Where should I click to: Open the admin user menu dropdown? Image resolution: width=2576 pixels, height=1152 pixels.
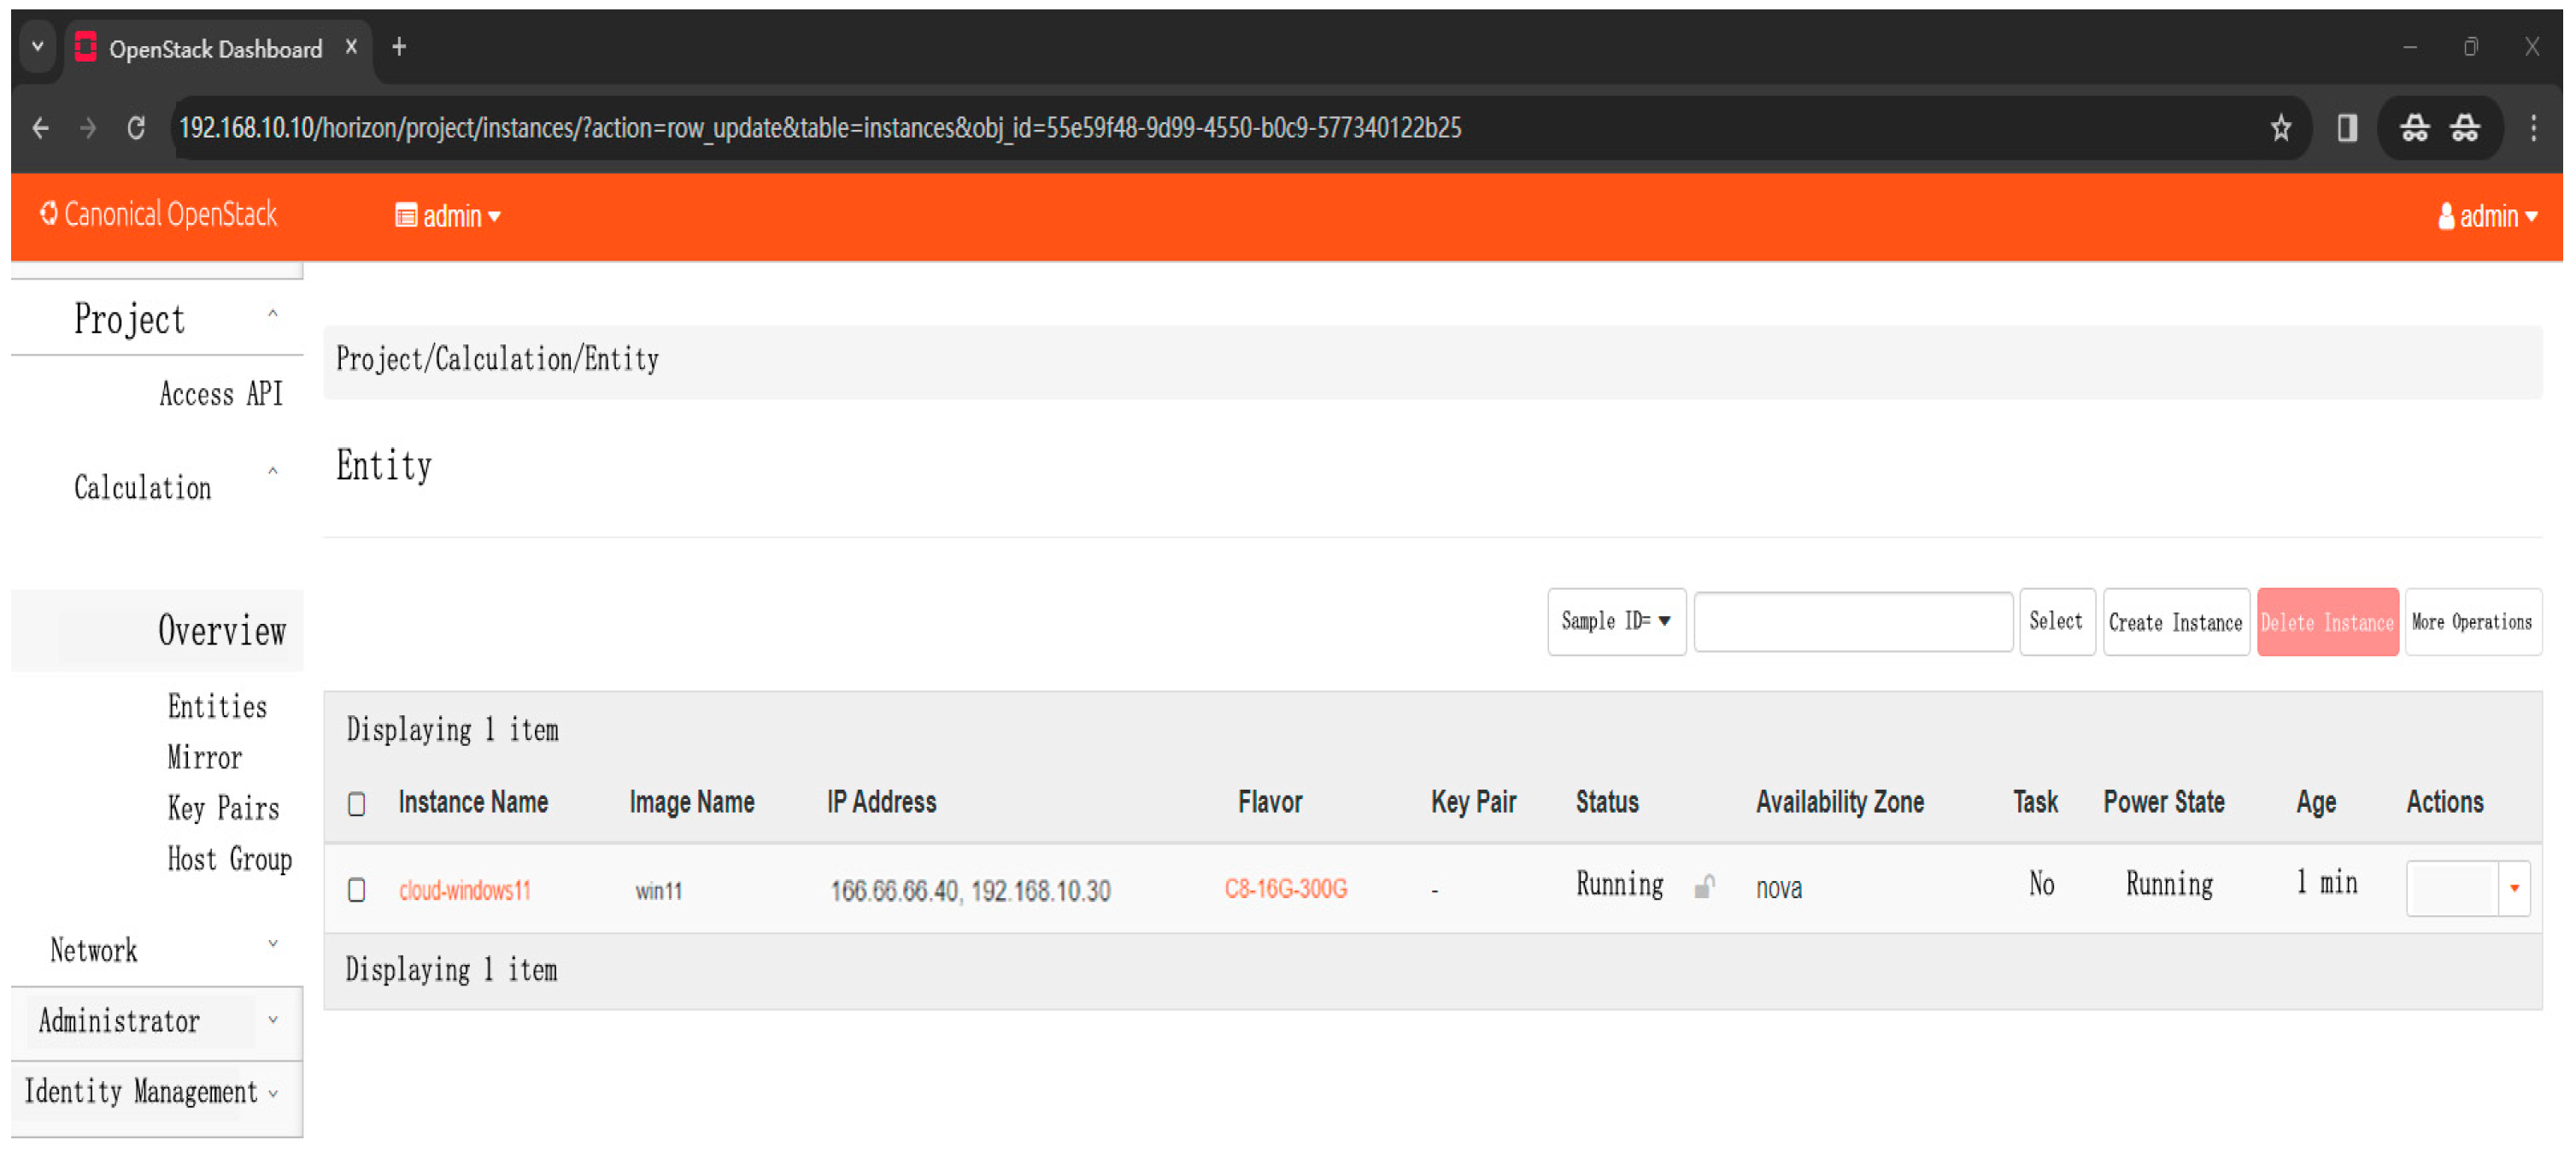[x=2487, y=216]
